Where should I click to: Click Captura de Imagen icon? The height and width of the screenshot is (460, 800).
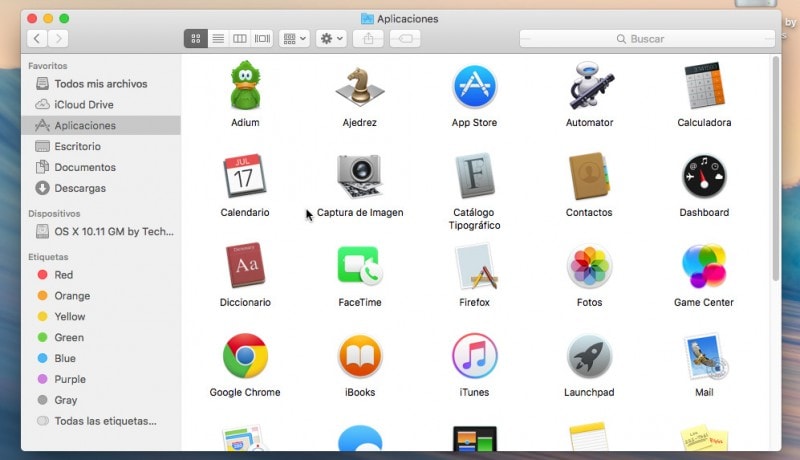[360, 176]
